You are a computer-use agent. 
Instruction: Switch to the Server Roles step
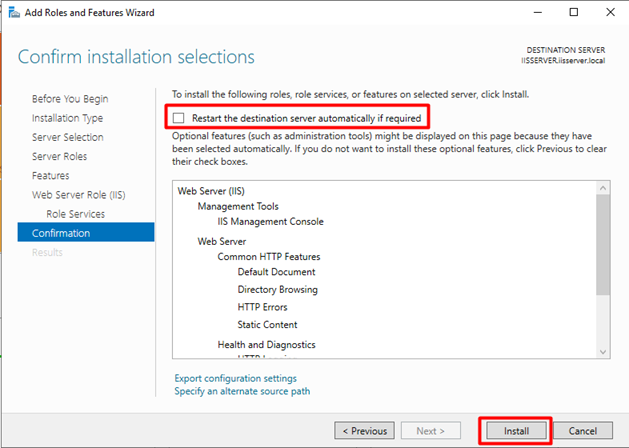pyautogui.click(x=59, y=156)
